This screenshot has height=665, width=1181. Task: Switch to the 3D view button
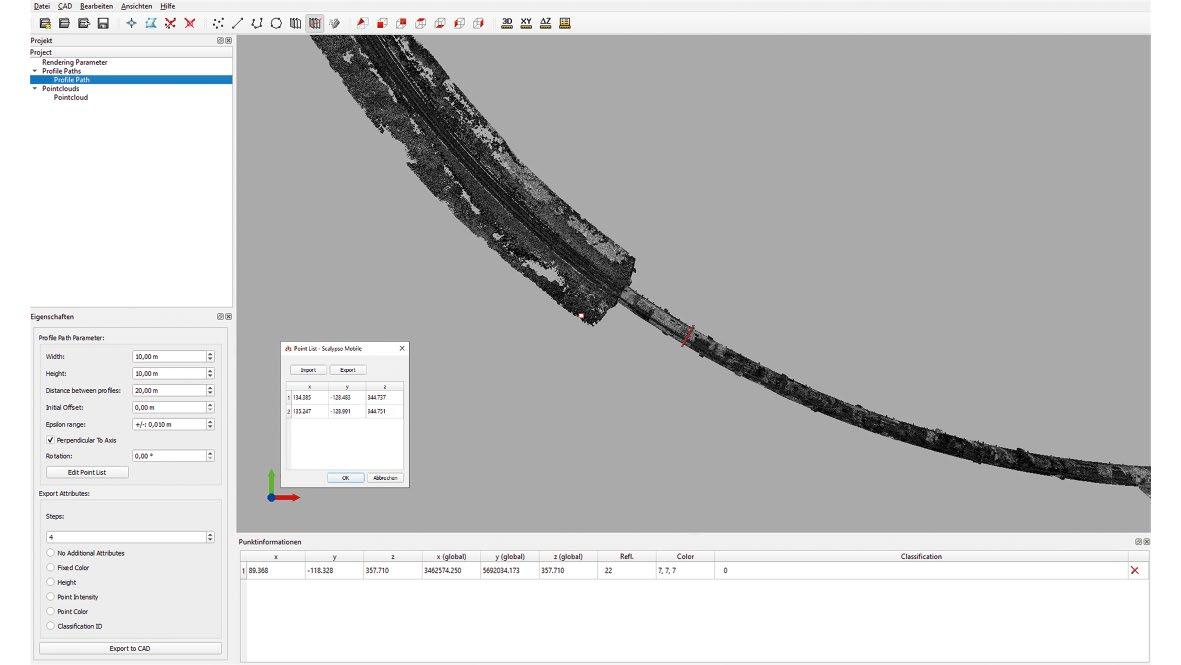(x=507, y=23)
